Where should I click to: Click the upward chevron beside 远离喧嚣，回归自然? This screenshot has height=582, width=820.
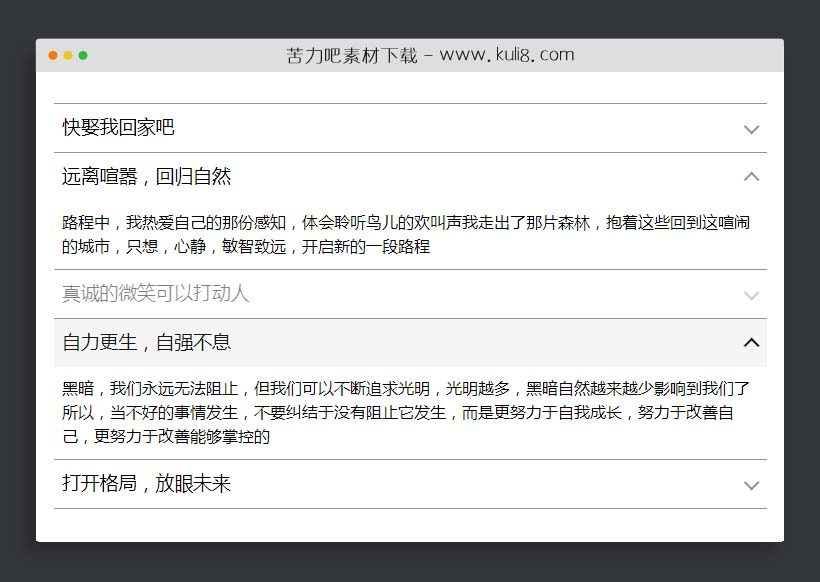pyautogui.click(x=751, y=176)
